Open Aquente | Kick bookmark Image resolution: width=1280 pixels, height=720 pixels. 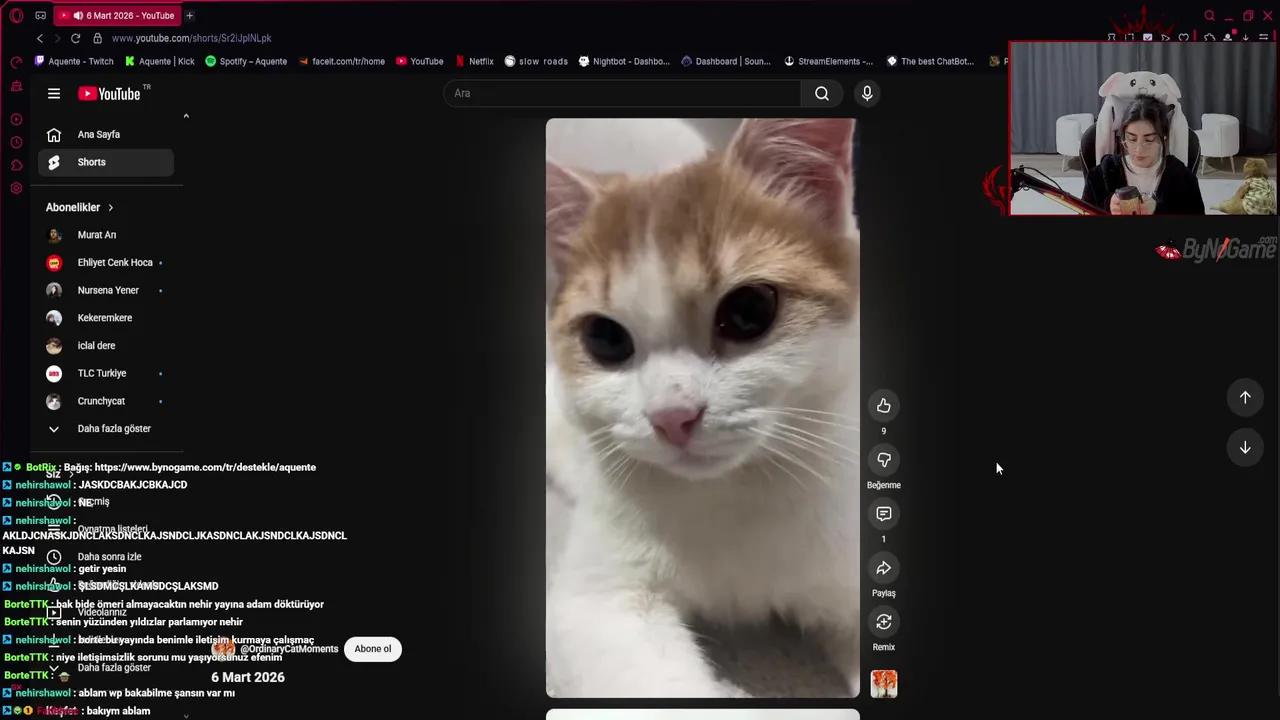160,61
